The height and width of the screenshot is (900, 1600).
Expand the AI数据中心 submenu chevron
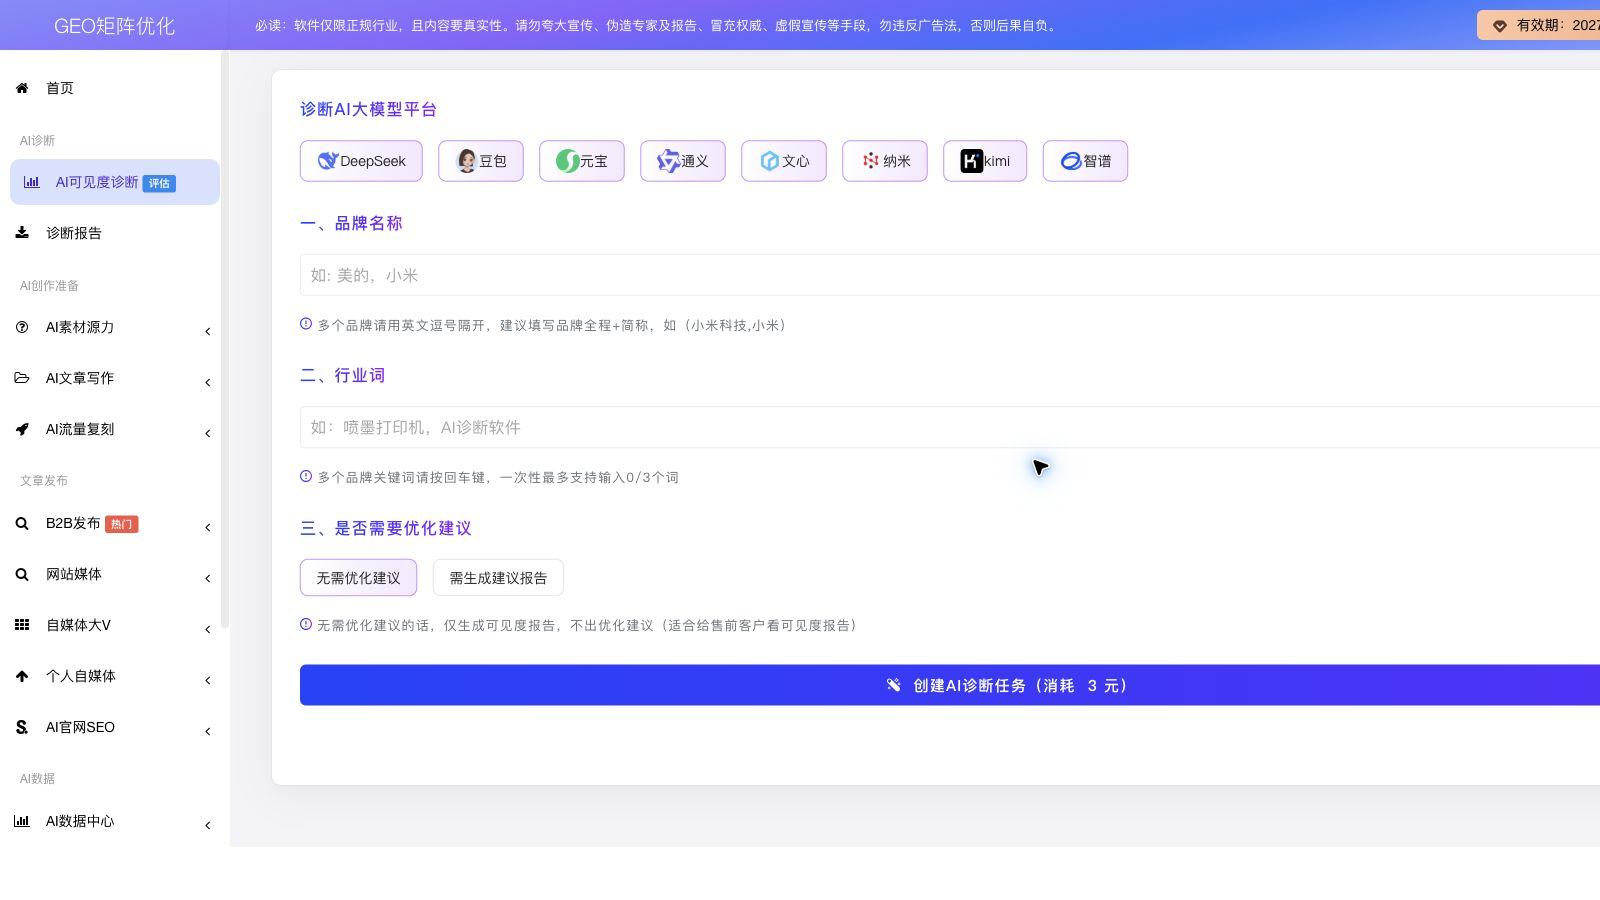click(207, 825)
